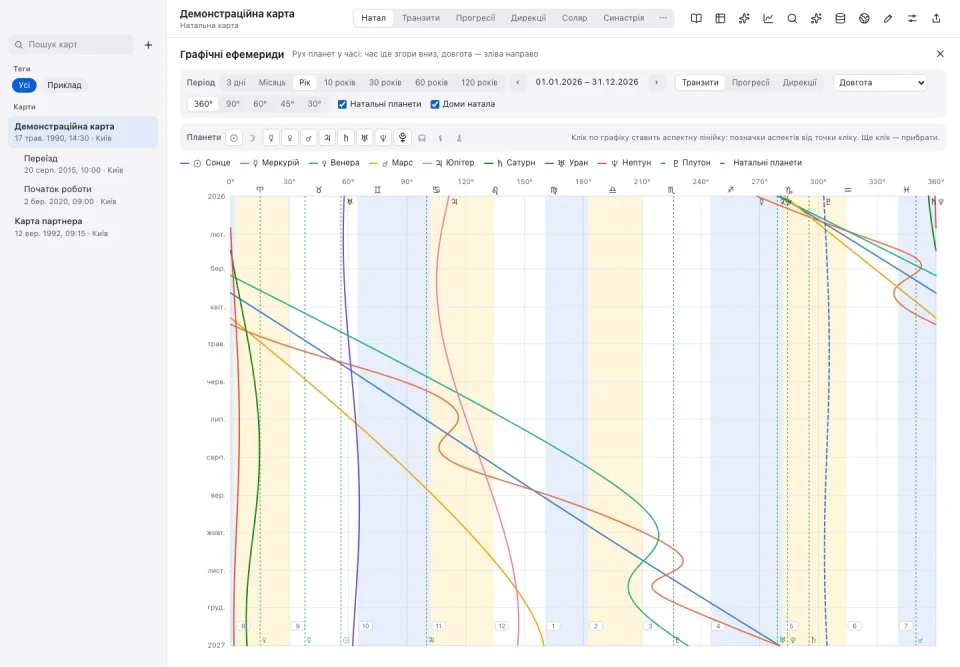Uncheck Натальні планети checkbox
The height and width of the screenshot is (667, 960).
(342, 104)
